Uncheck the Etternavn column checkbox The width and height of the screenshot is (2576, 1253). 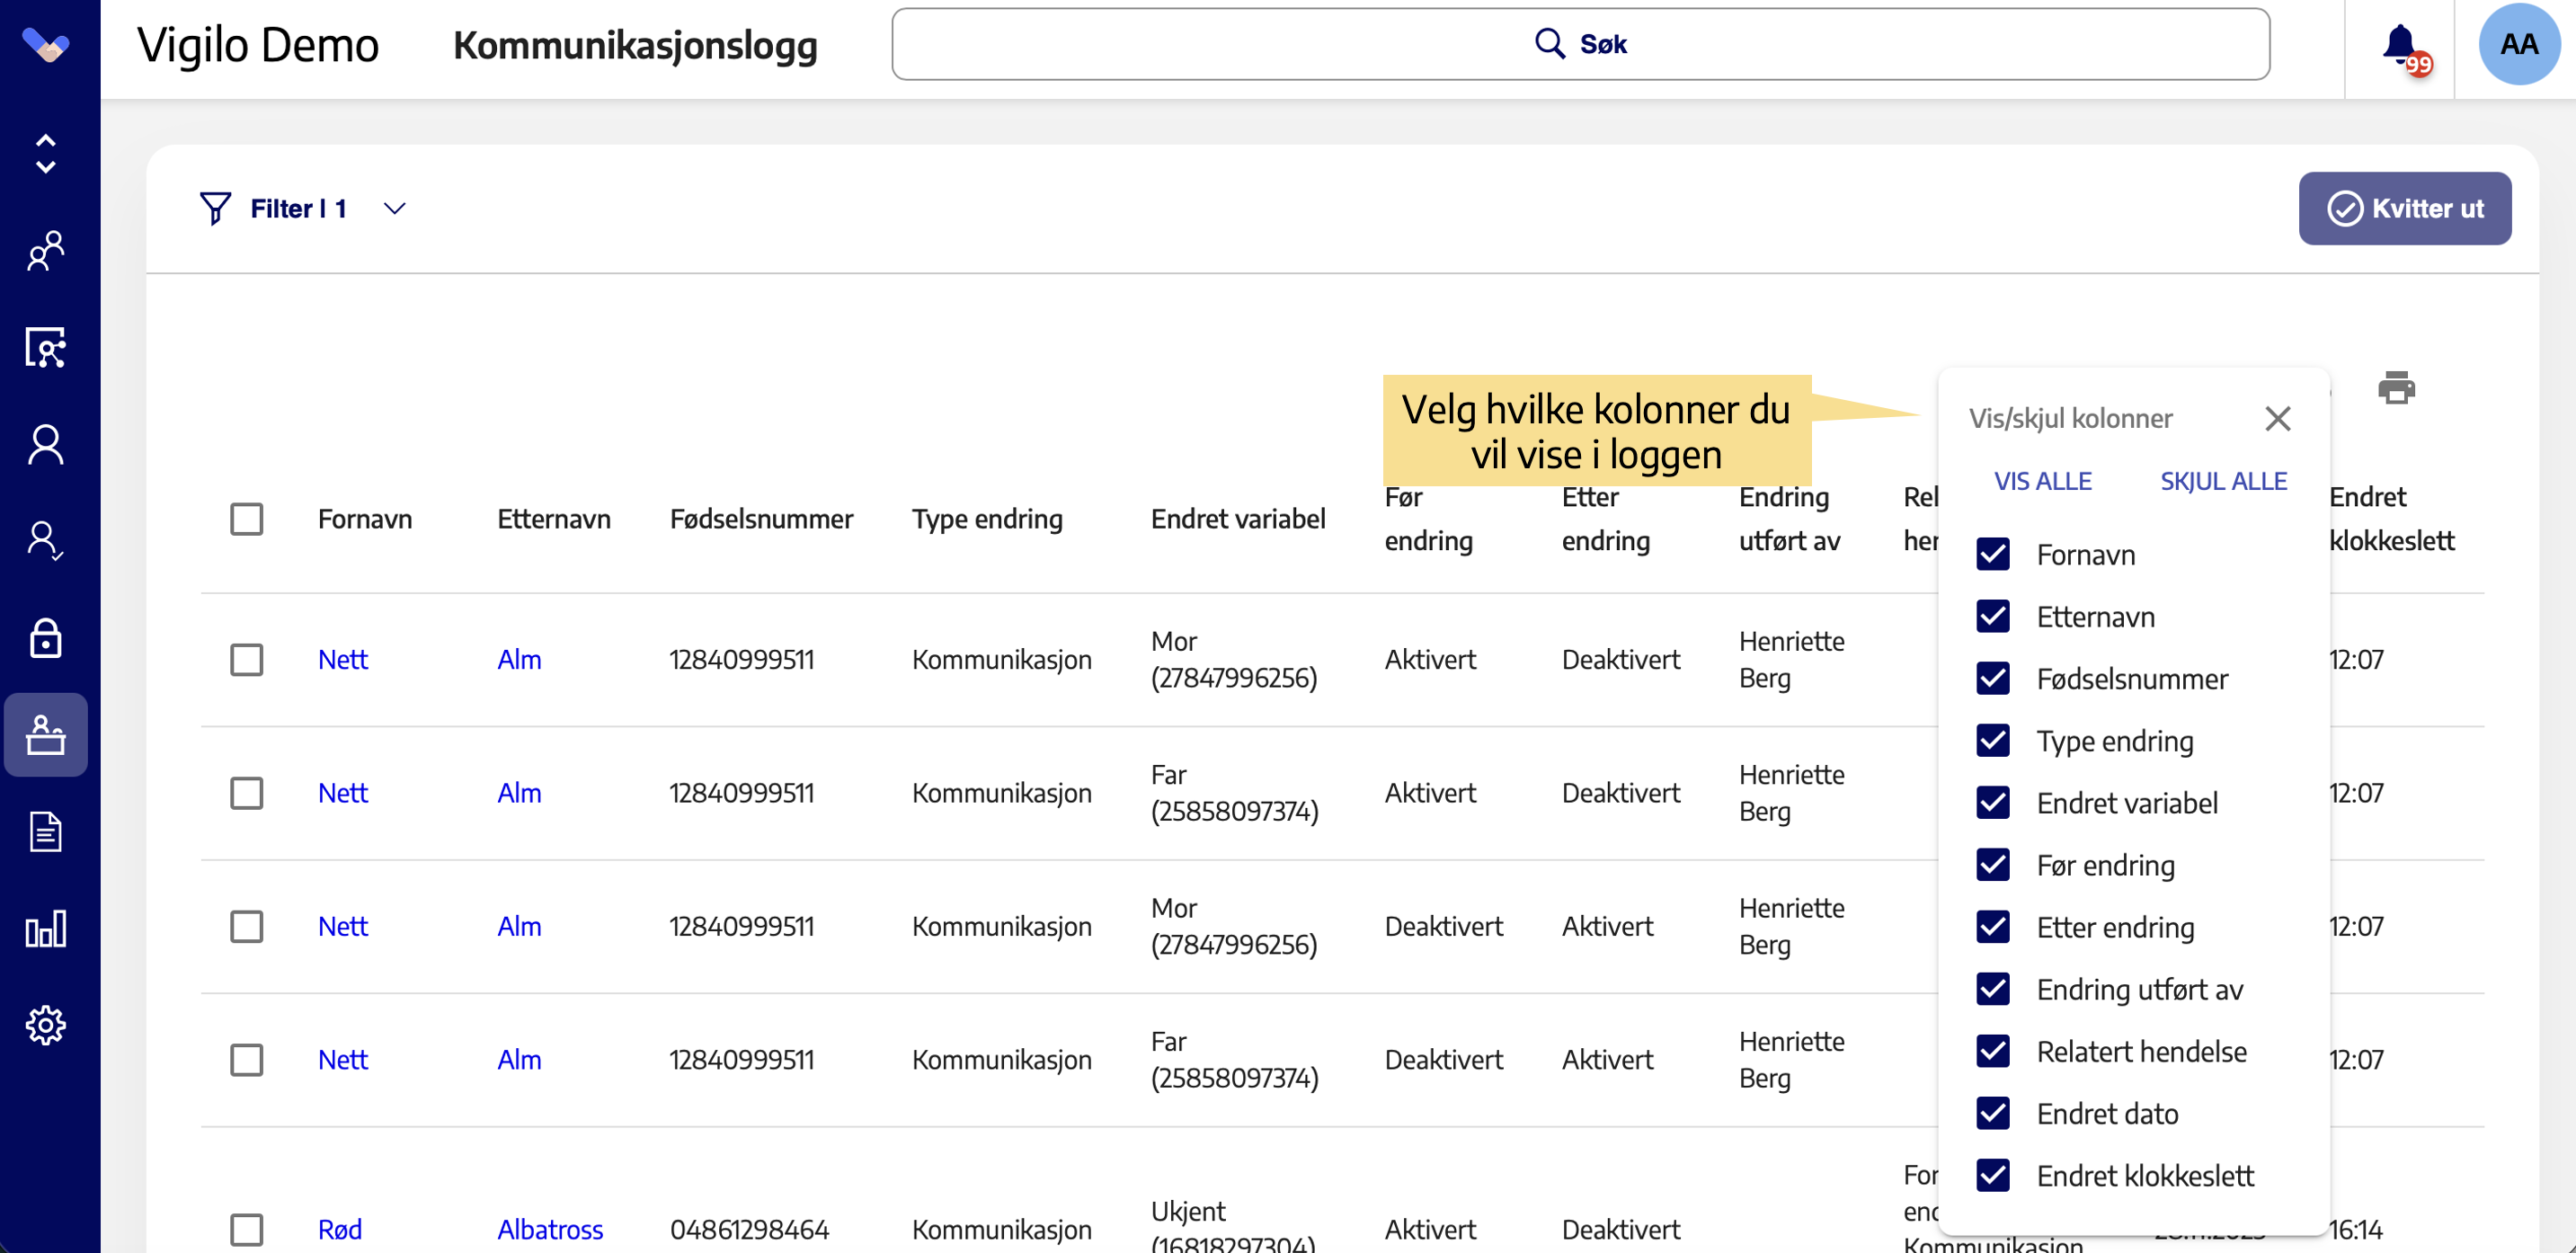1992,616
